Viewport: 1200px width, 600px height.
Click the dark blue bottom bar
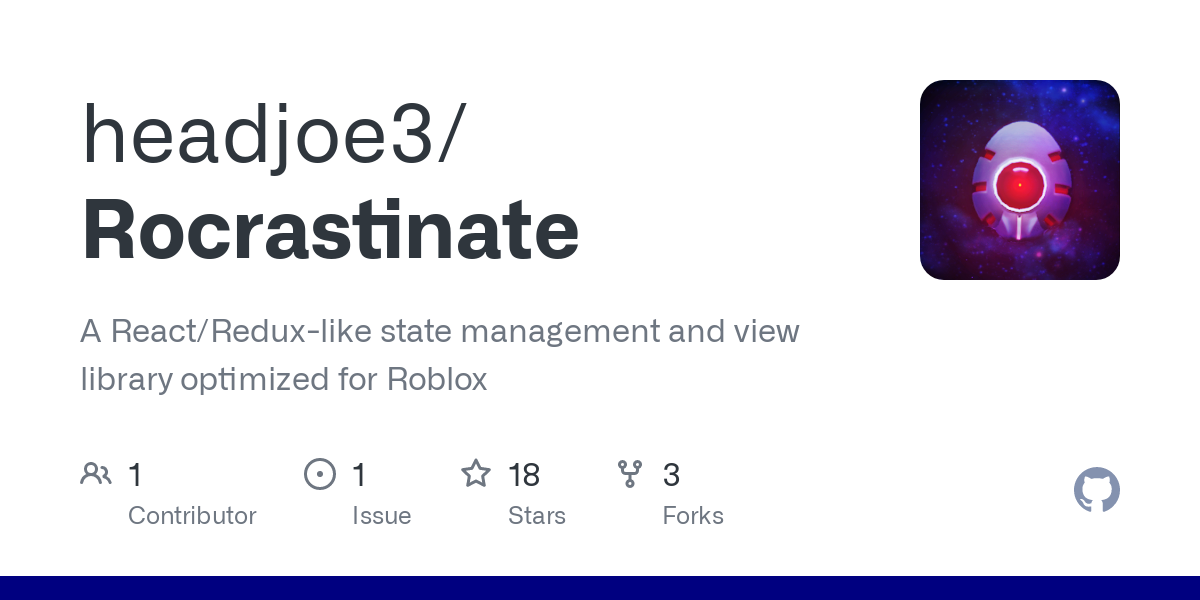tap(600, 586)
